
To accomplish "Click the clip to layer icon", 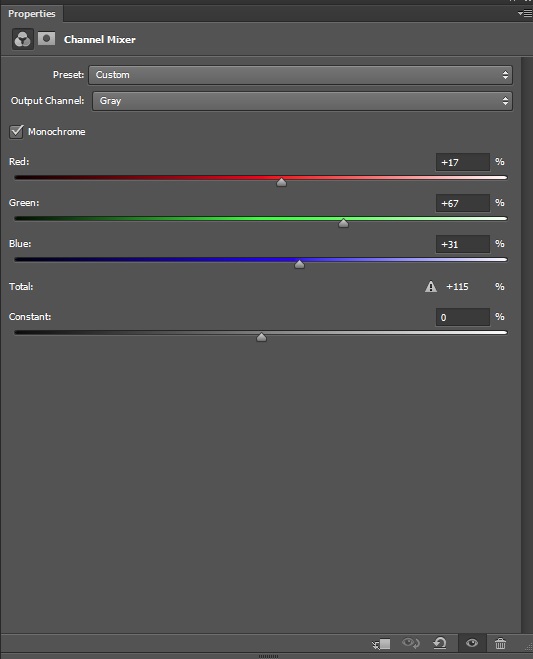I will tap(381, 643).
